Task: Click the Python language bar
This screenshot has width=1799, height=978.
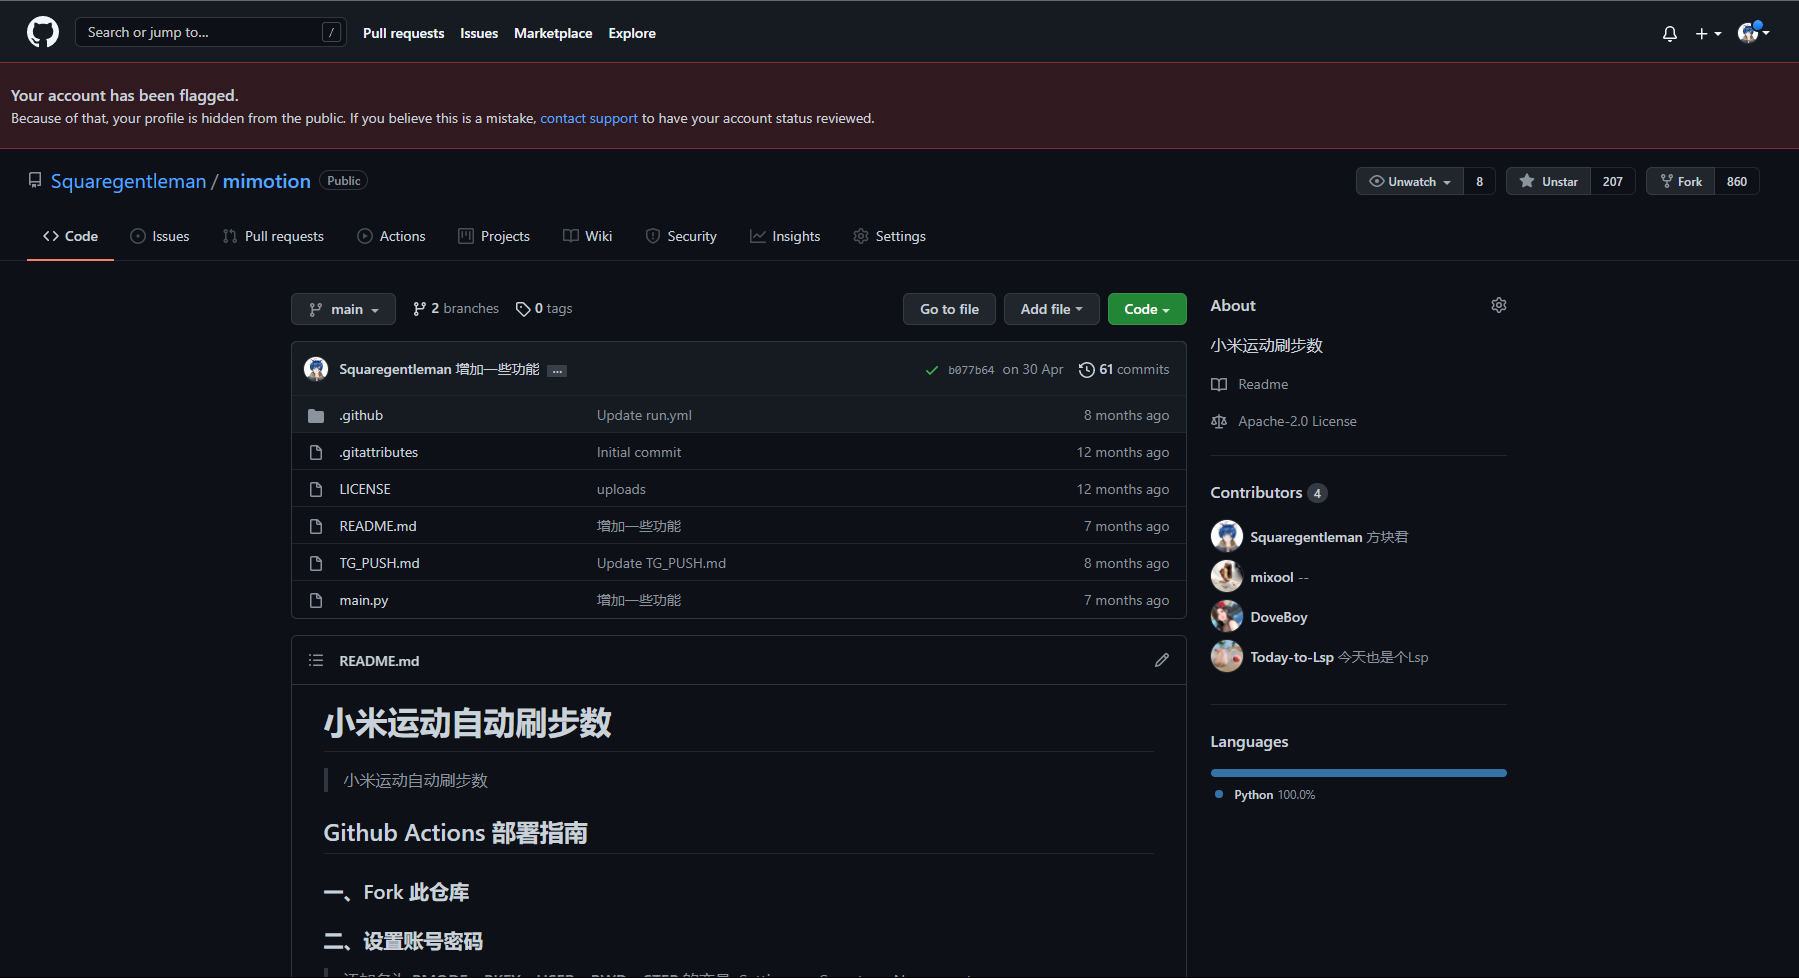Action: (x=1359, y=773)
